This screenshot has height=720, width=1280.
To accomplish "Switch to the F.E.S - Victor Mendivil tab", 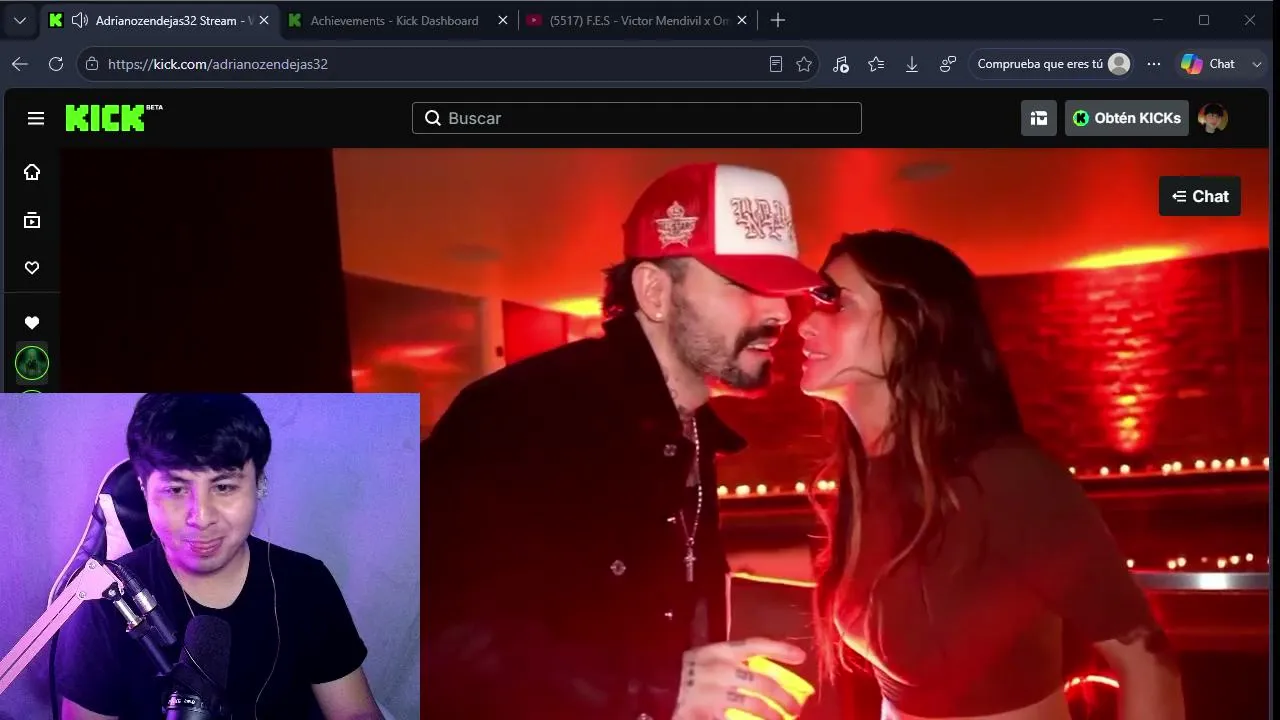I will (638, 20).
